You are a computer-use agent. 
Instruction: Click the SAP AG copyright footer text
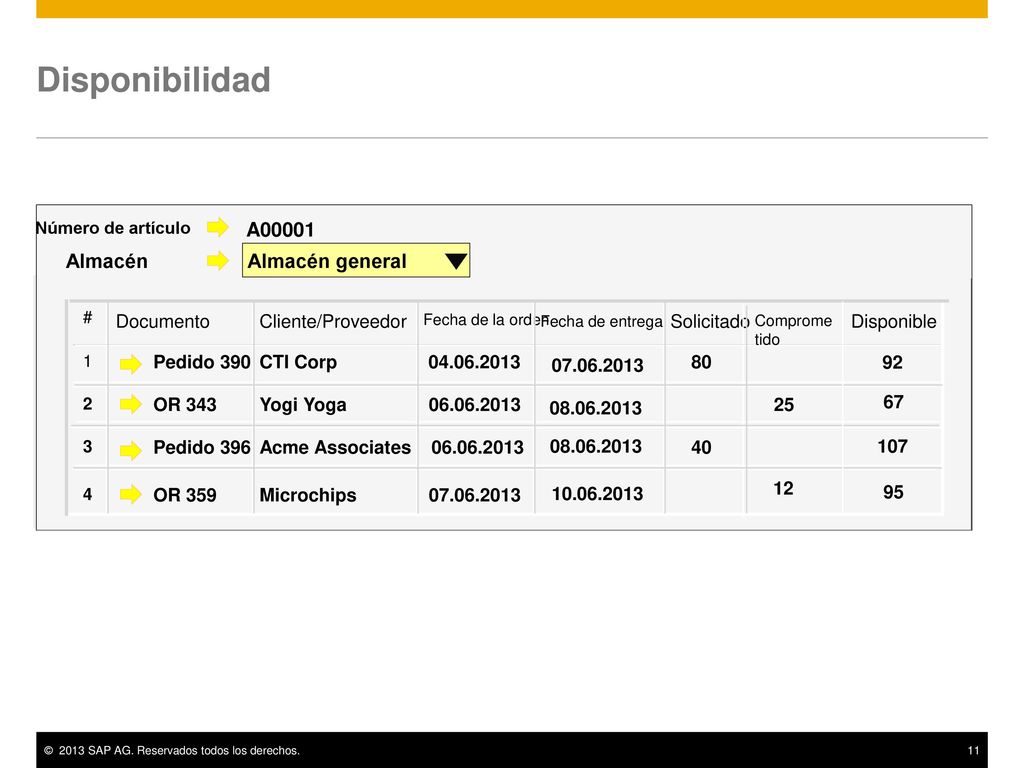[172, 750]
